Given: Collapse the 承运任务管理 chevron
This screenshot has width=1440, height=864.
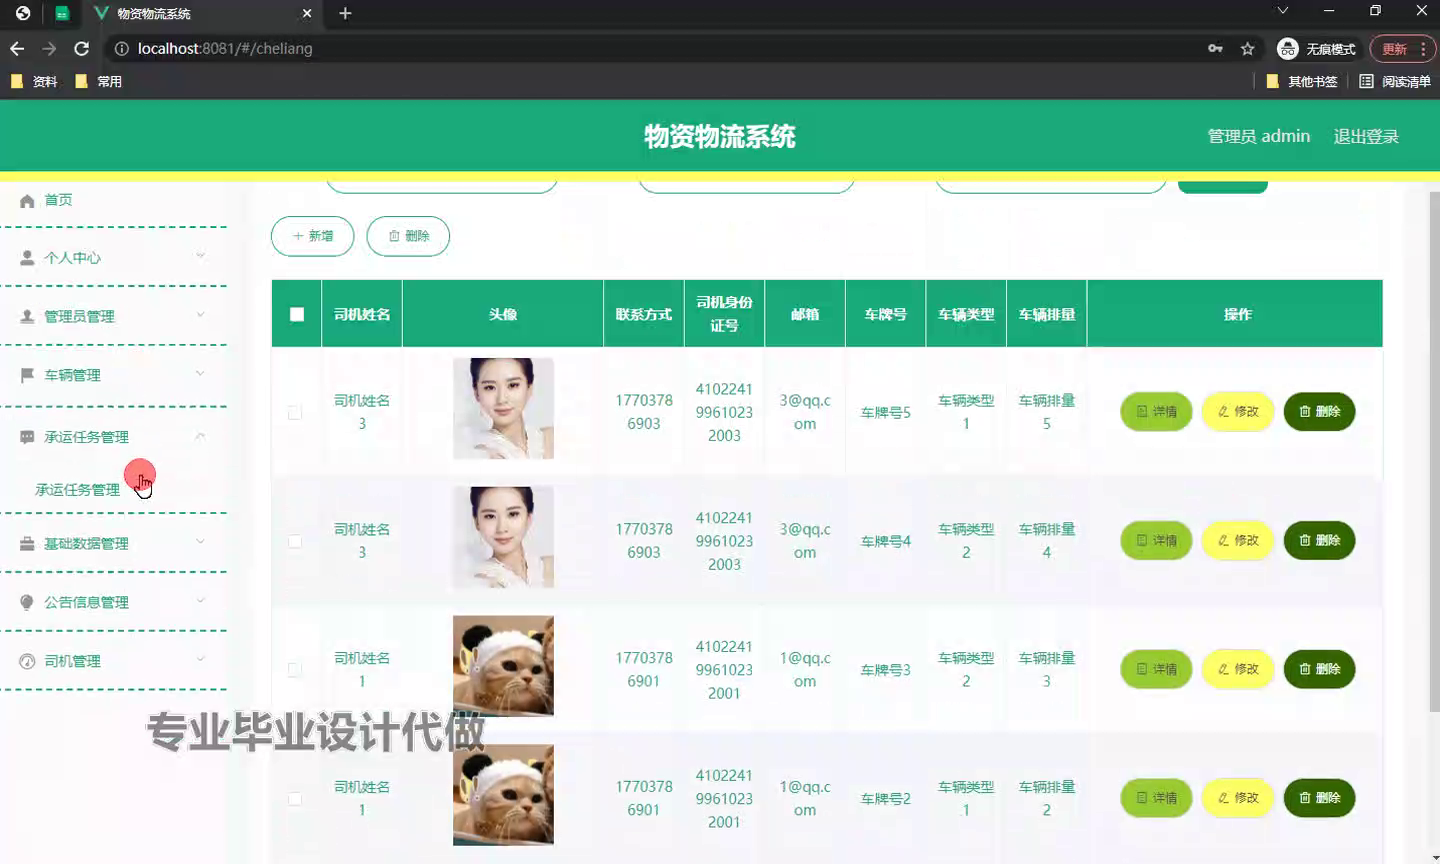Looking at the screenshot, I should 200,436.
